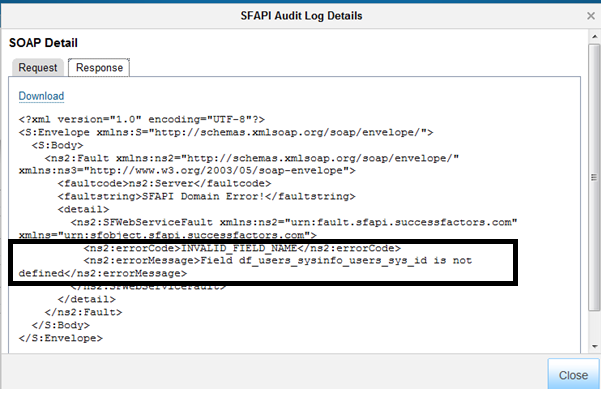Click the scrollbar down arrow
The image size is (601, 393).
[x=594, y=346]
